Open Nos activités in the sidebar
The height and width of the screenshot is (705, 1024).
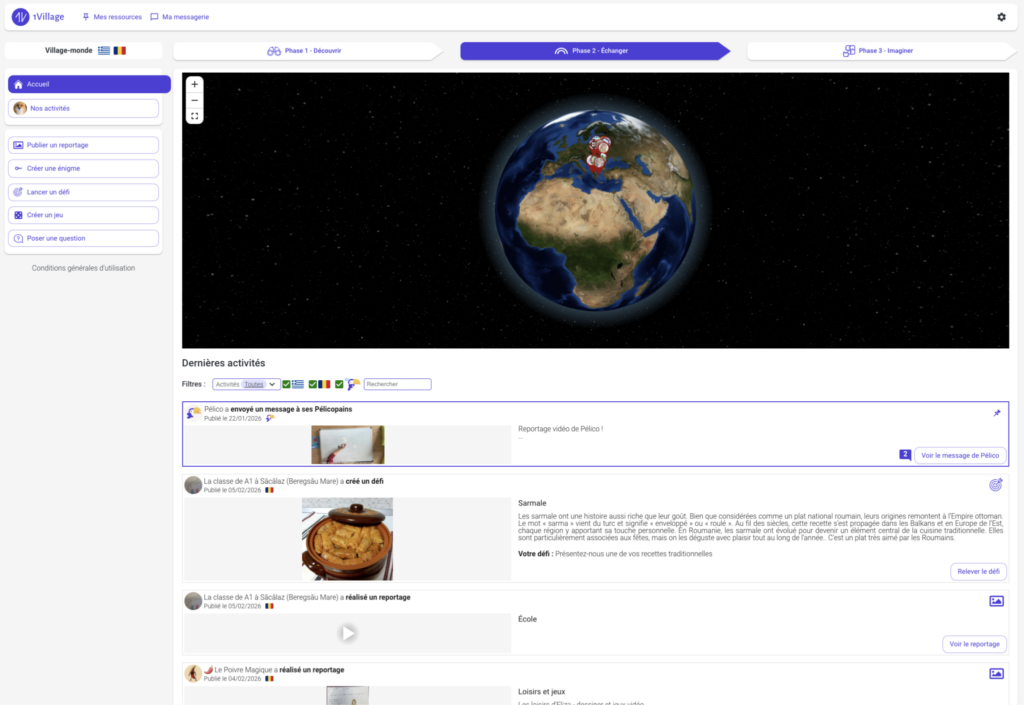tap(84, 108)
